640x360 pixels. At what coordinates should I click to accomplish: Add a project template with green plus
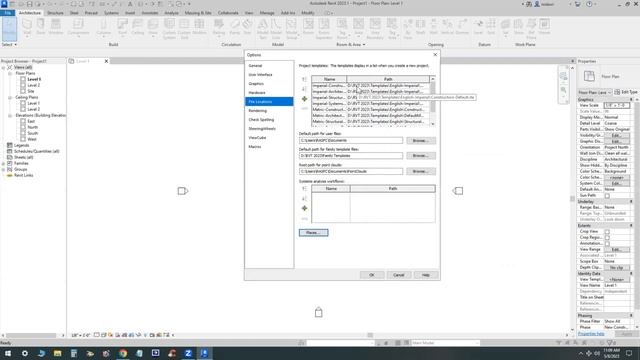click(304, 99)
